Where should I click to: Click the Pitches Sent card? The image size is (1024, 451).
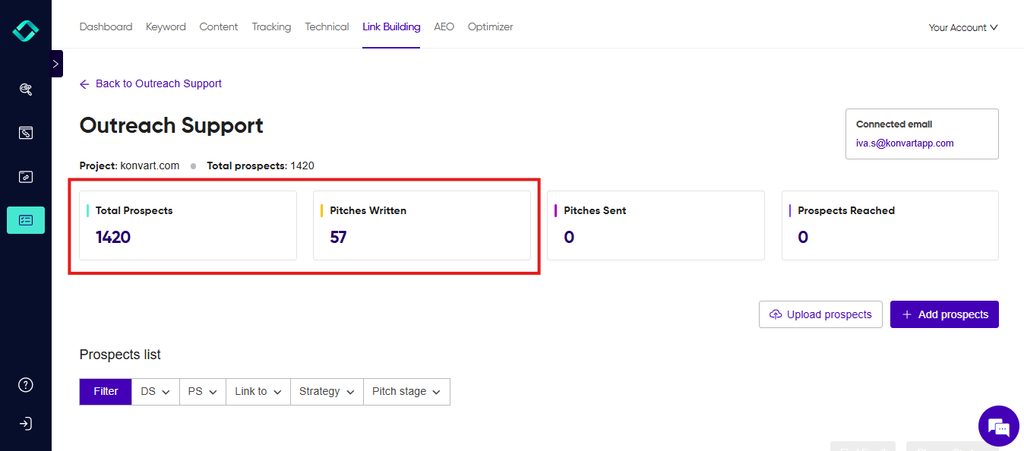tap(656, 225)
